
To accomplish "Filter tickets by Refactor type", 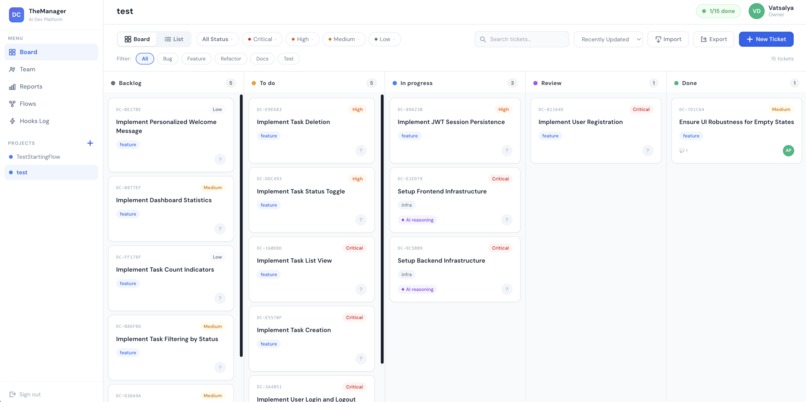I will point(231,59).
